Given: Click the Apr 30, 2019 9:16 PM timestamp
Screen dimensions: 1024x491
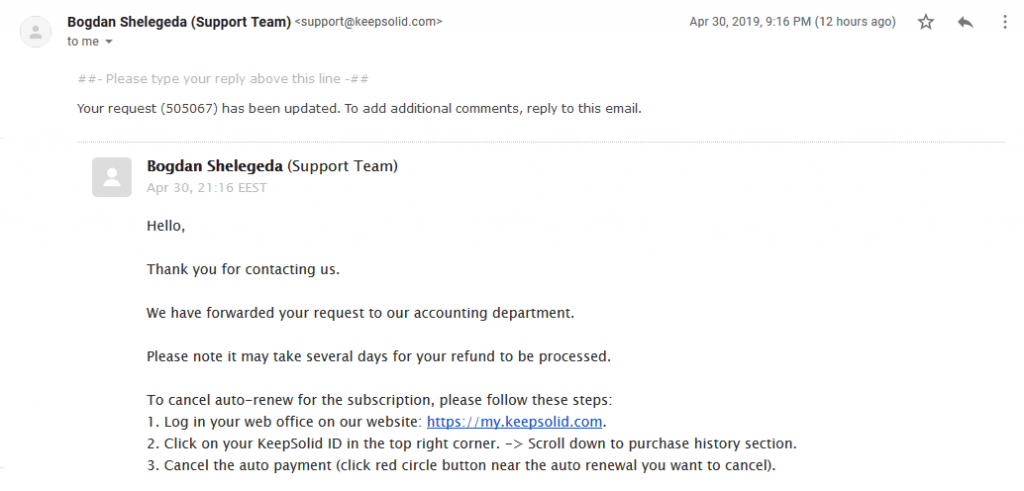Looking at the screenshot, I should (x=792, y=22).
